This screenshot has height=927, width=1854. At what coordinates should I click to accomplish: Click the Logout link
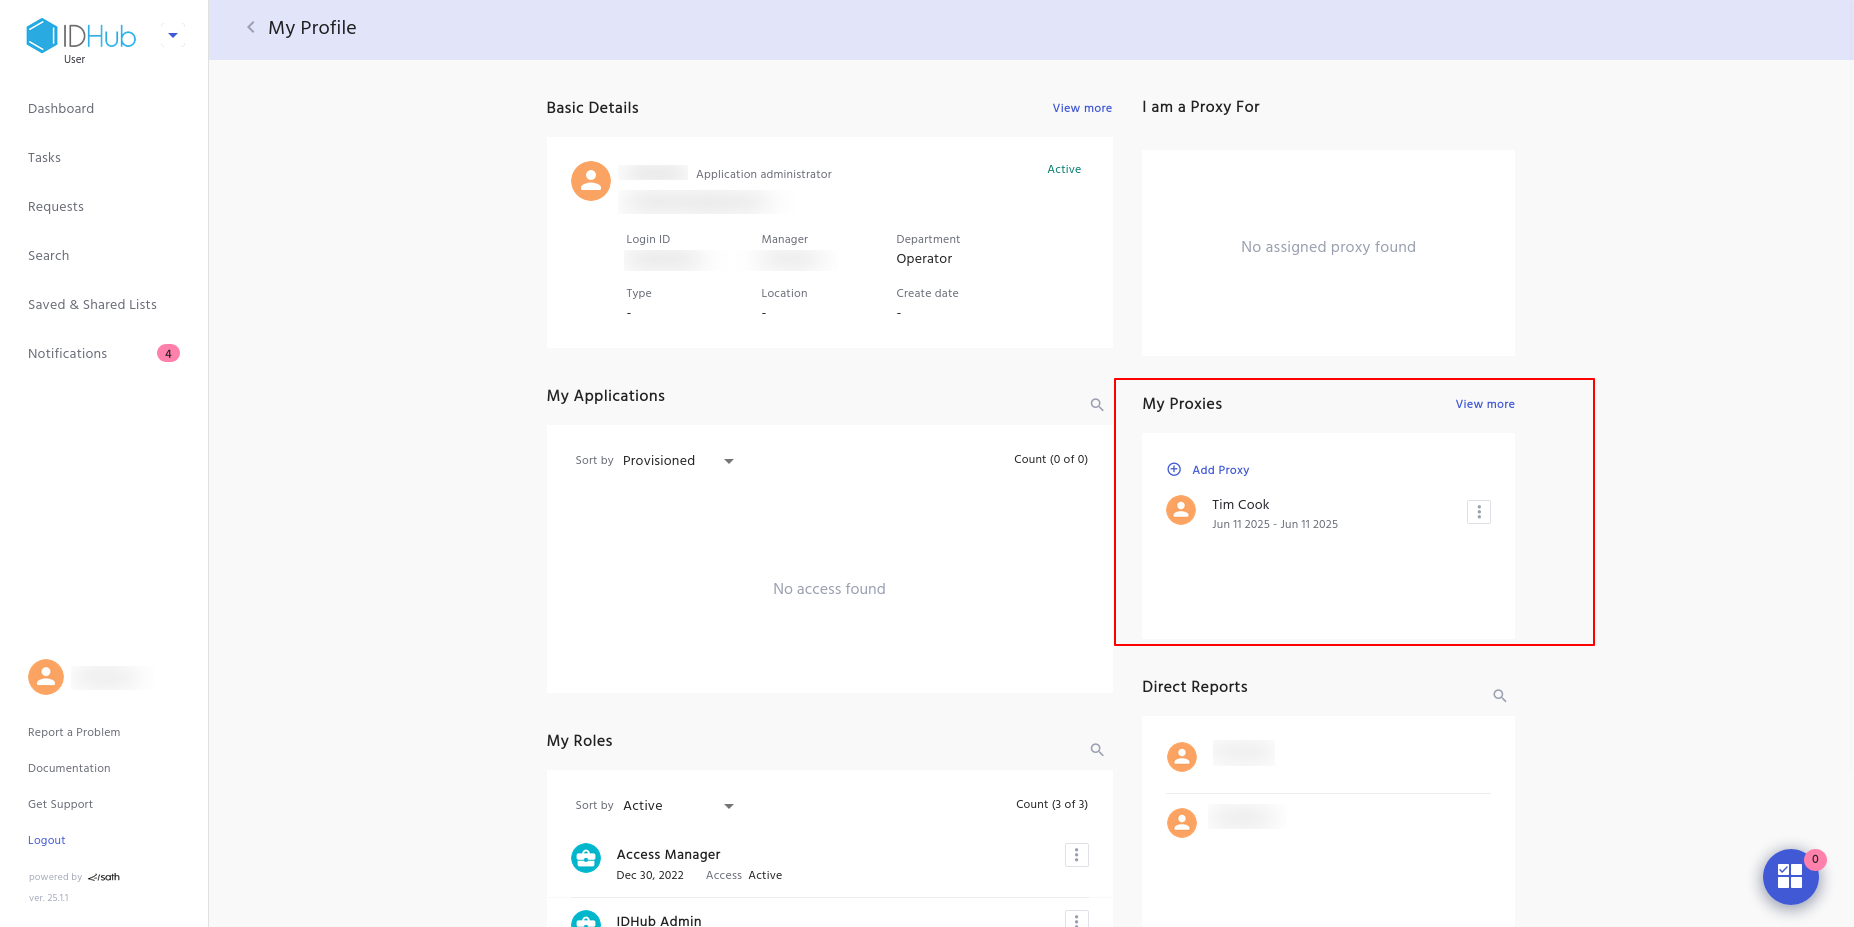[47, 841]
